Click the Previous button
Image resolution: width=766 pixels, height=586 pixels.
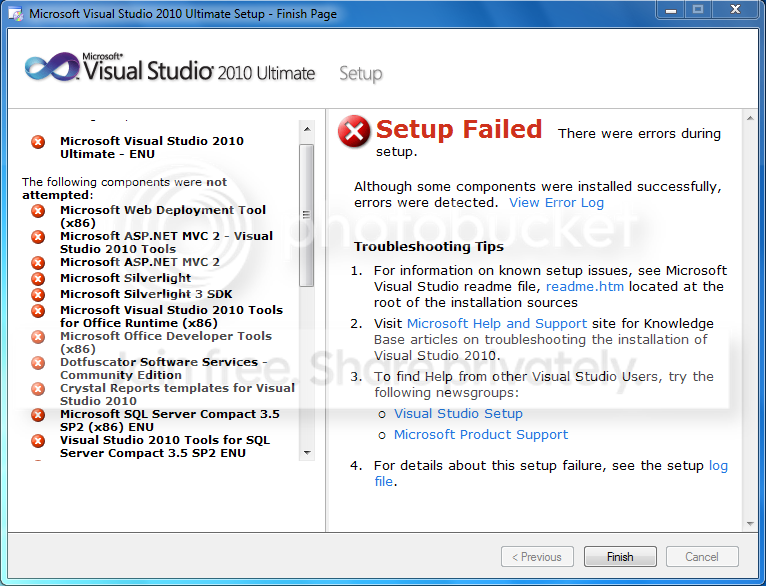(x=537, y=557)
